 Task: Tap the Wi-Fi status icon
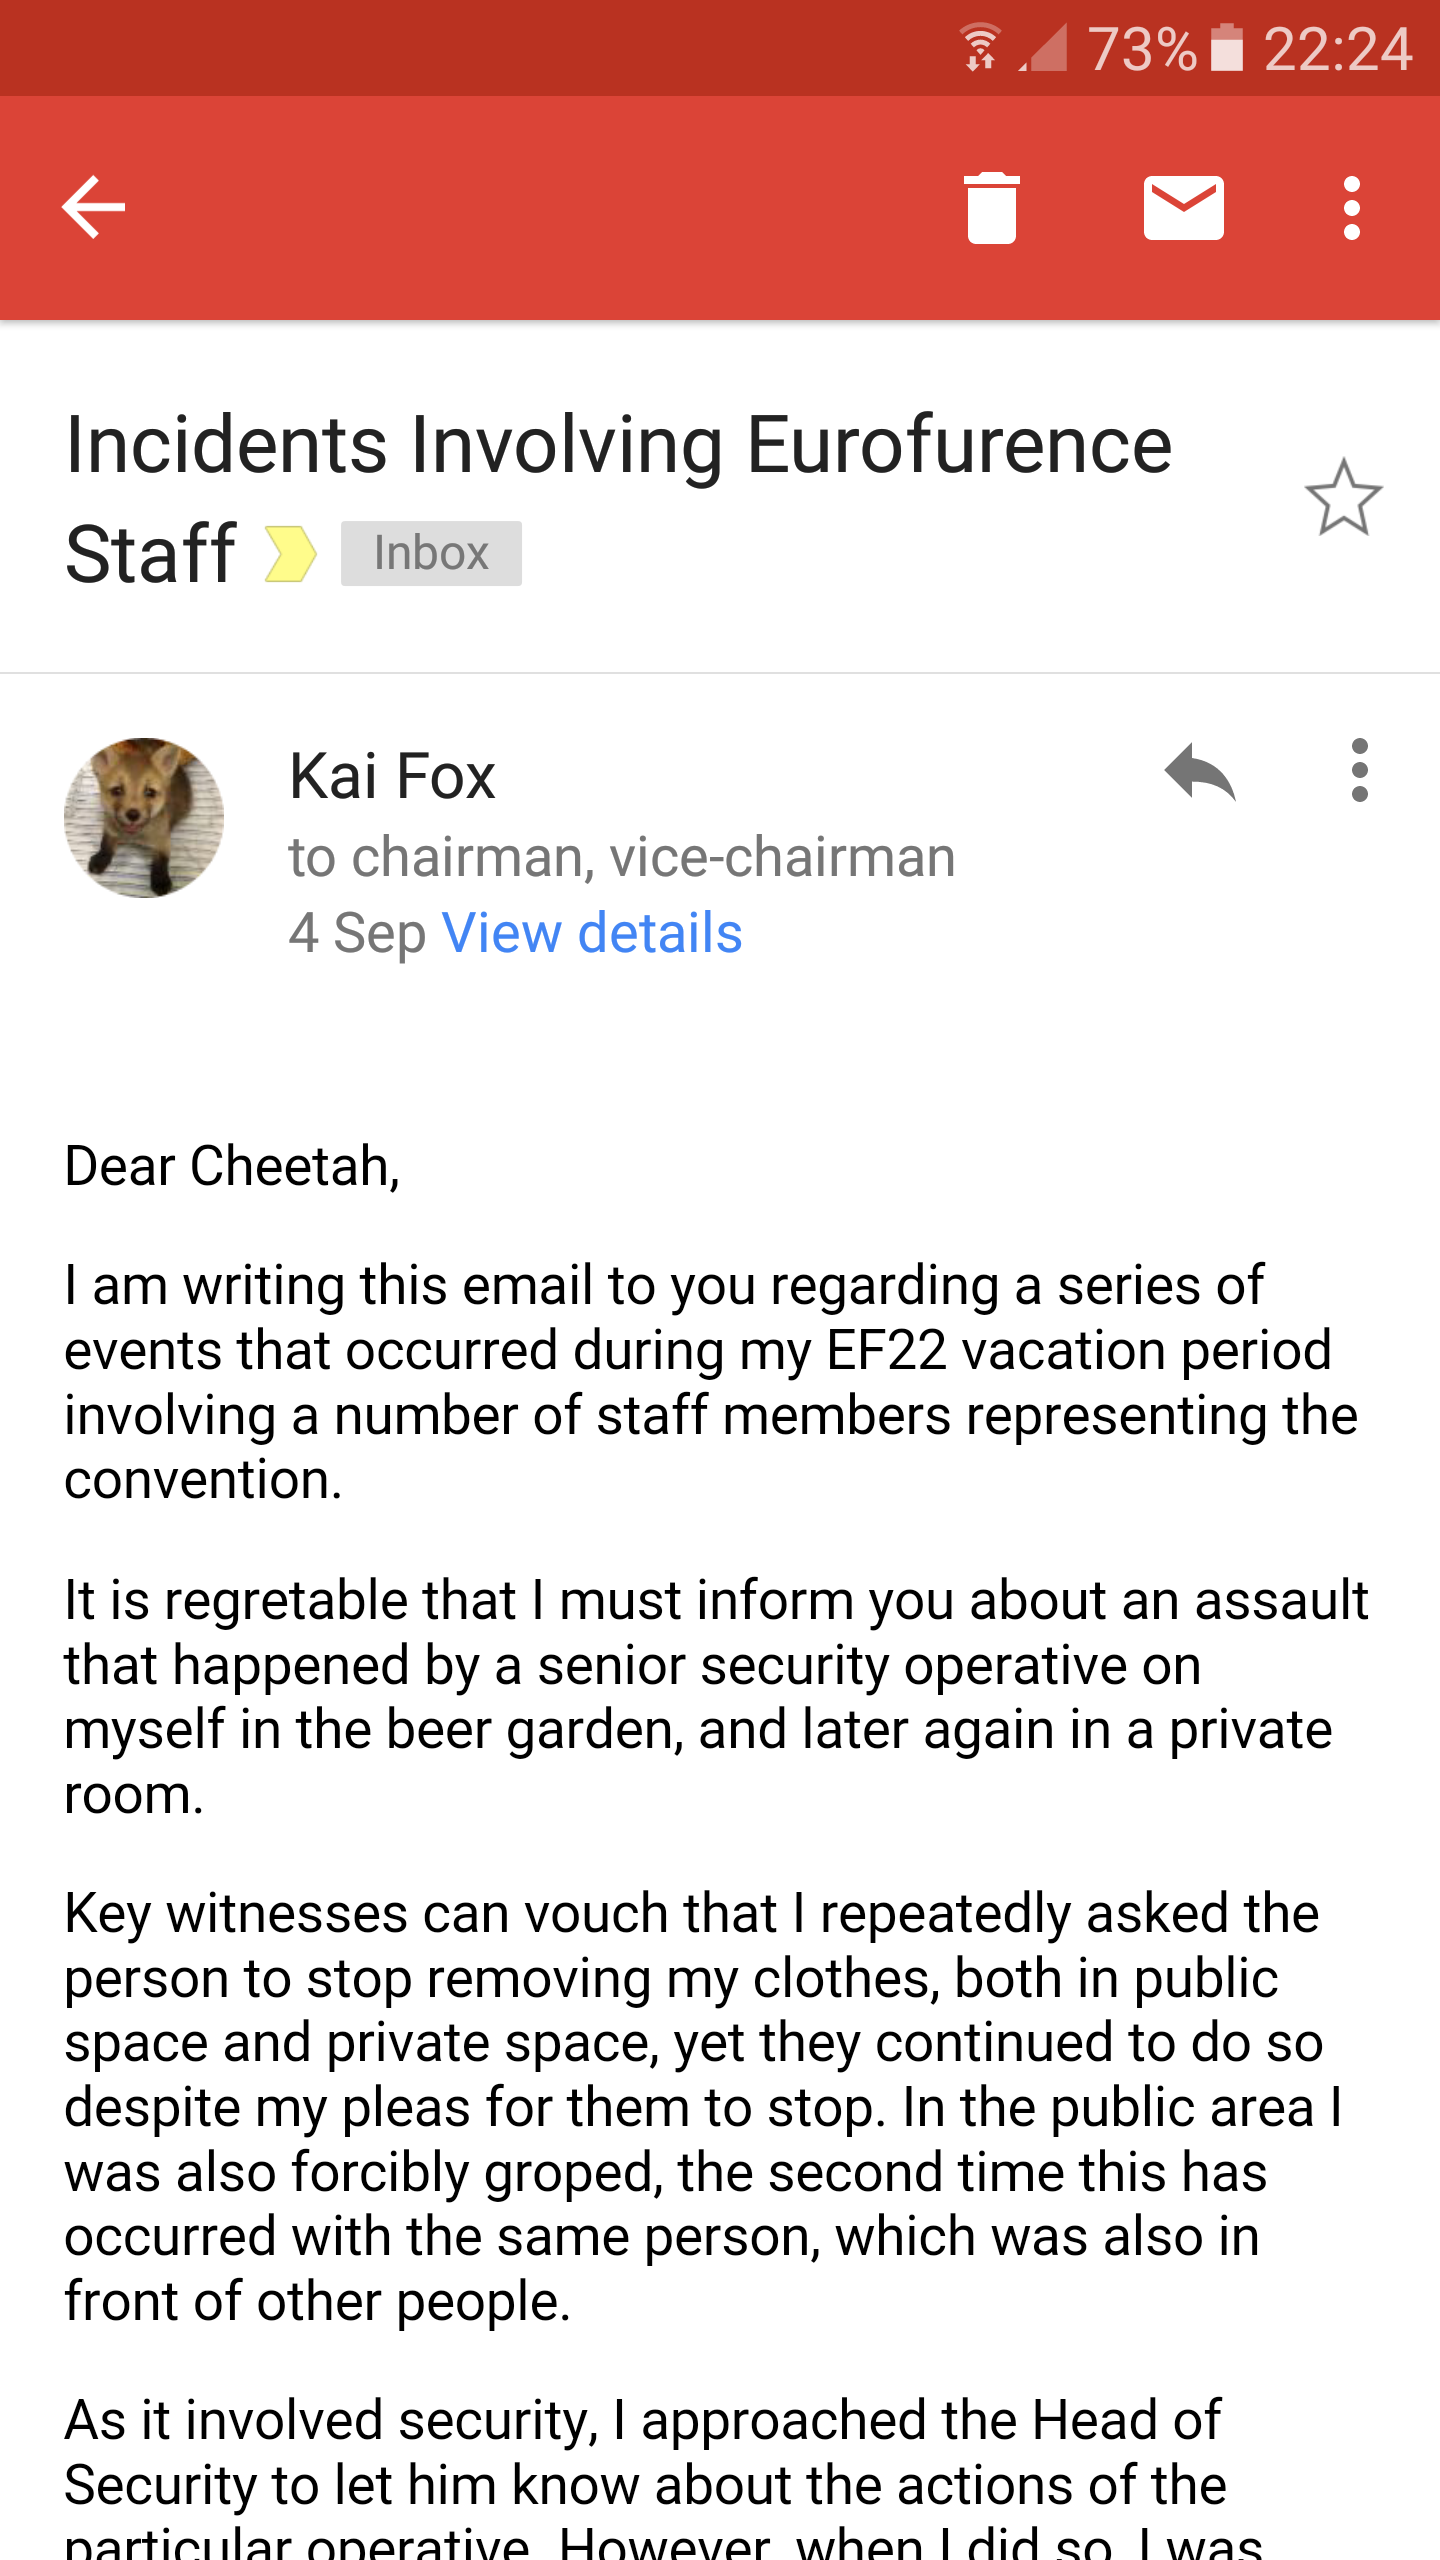980,48
